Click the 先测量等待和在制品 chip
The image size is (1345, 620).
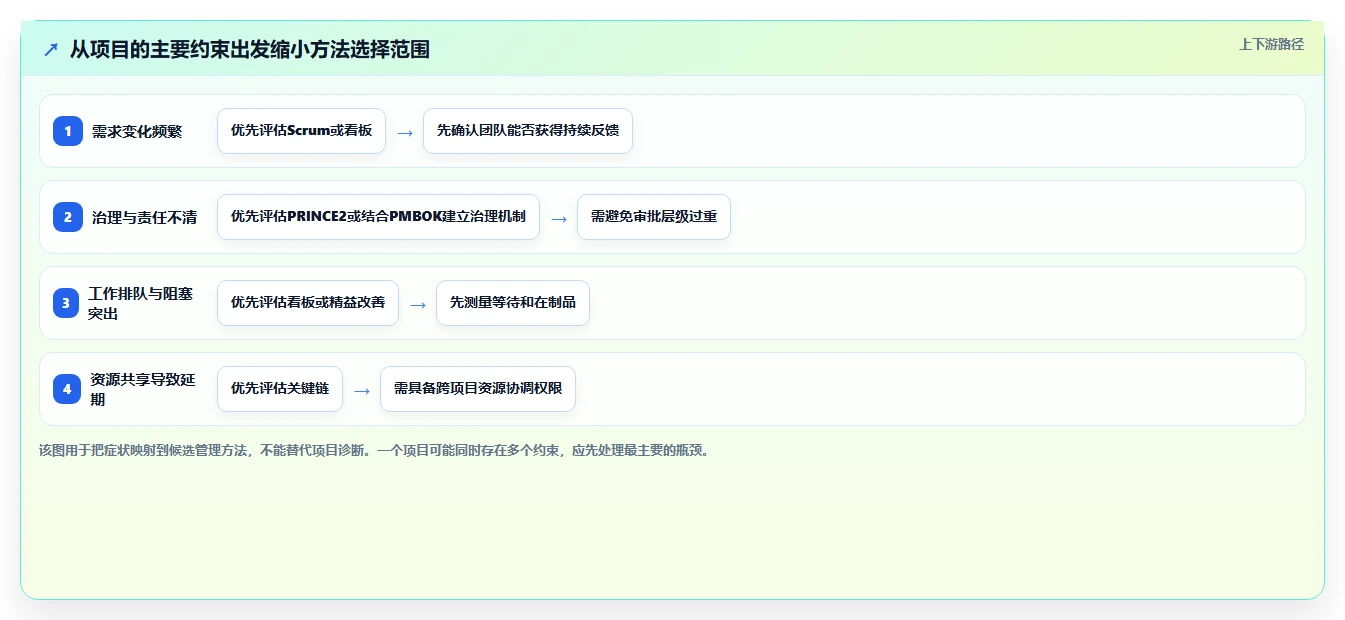(x=513, y=303)
